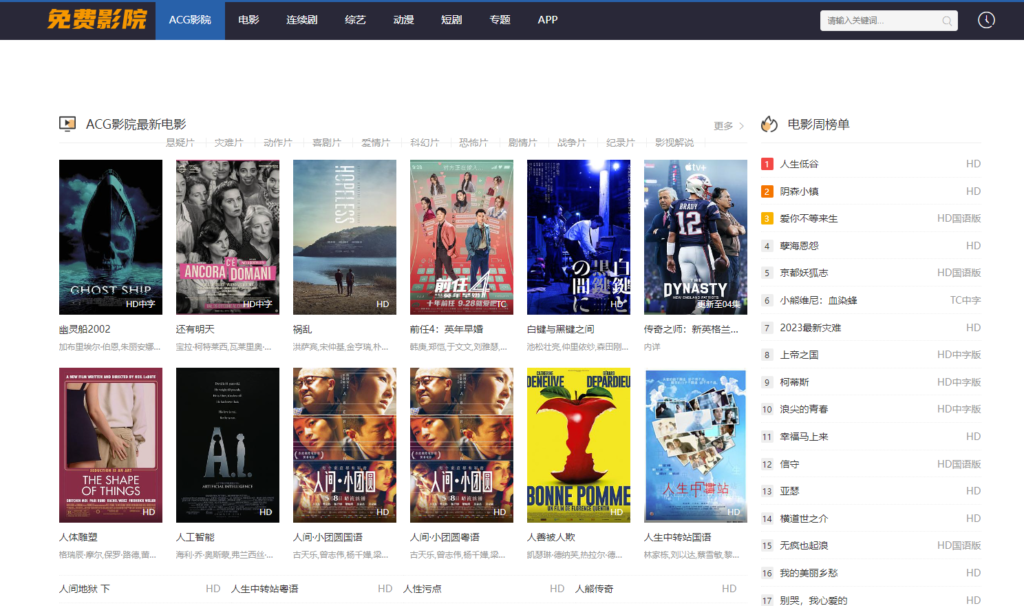The image size is (1024, 606).
Task: Click the orange rank 2 badge
Action: 767,191
